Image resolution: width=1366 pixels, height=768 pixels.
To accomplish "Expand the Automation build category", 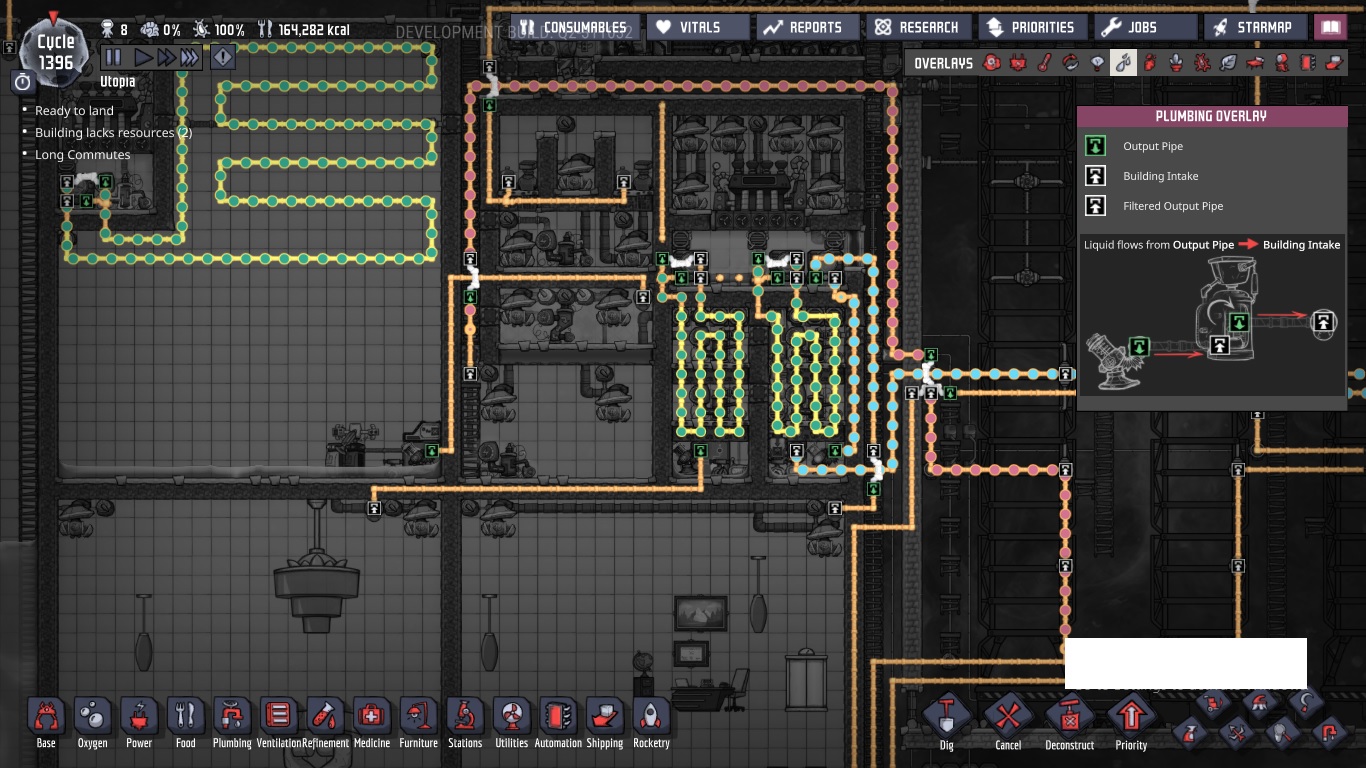I will (558, 722).
